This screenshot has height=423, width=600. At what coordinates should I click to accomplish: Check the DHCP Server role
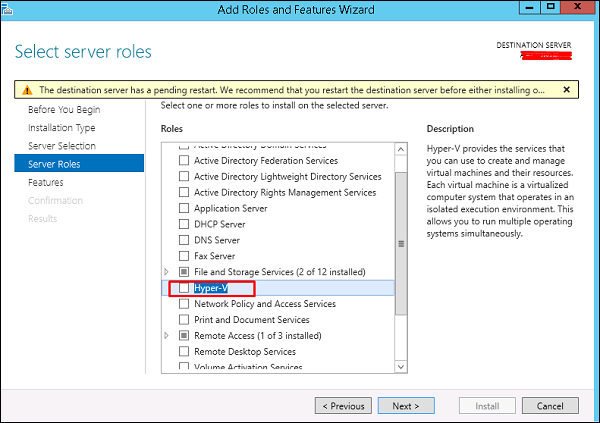point(184,224)
